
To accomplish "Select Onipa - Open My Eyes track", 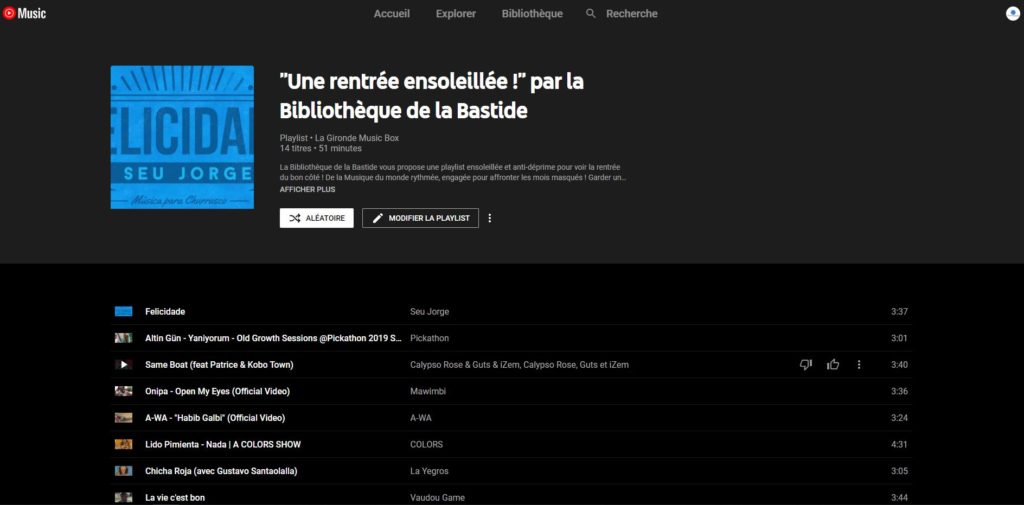I will 217,391.
